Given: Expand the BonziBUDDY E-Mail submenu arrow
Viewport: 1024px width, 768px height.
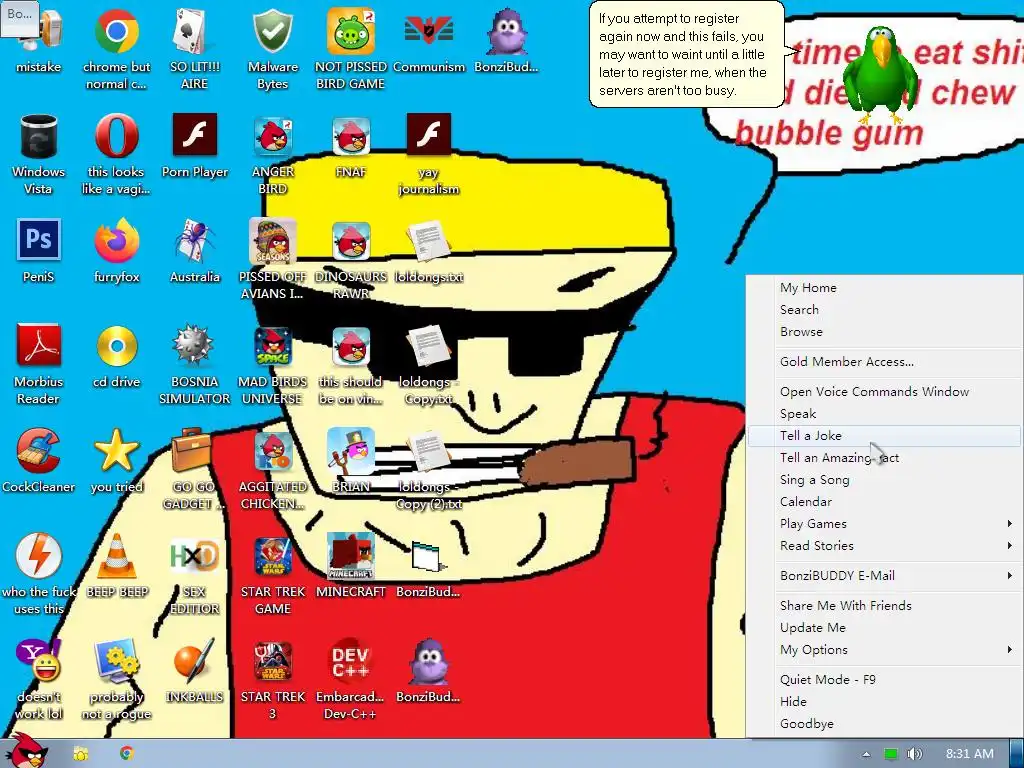Looking at the screenshot, I should coord(1010,576).
